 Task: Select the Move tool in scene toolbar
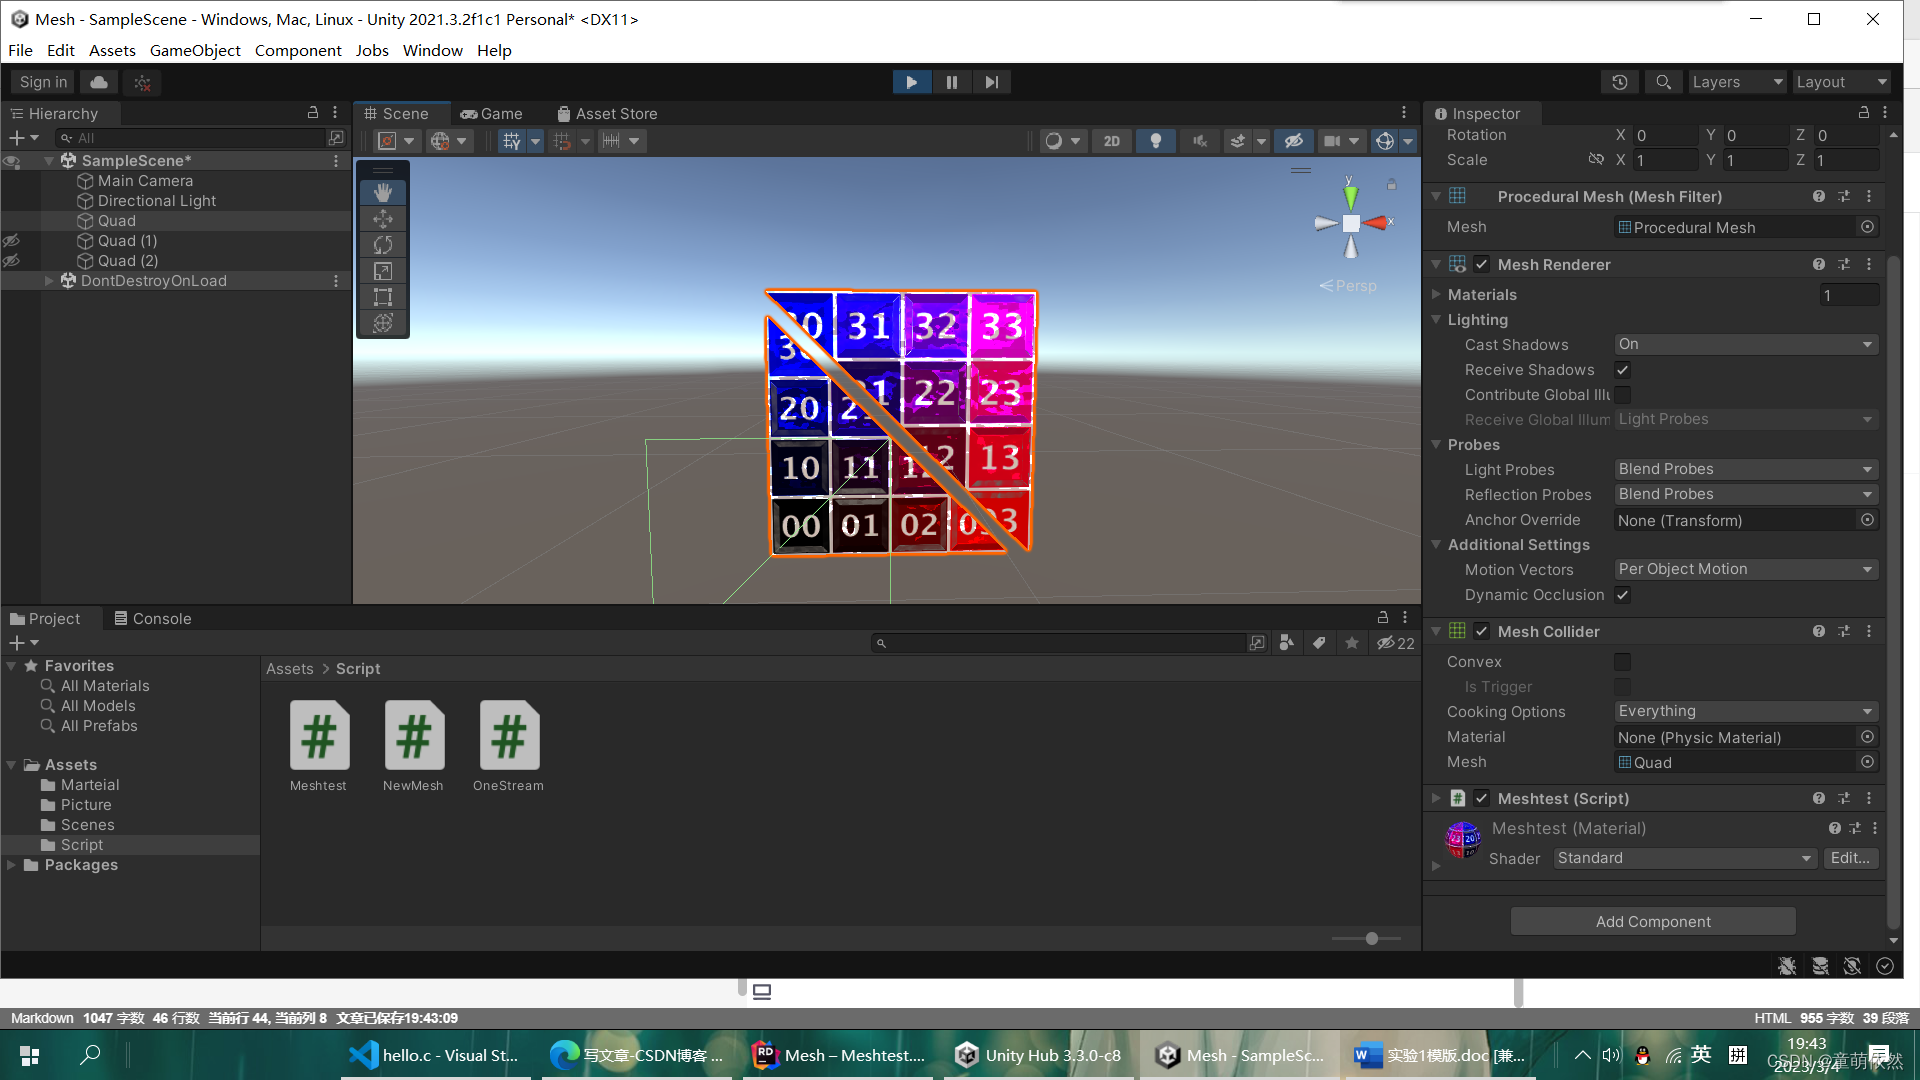[x=383, y=219]
